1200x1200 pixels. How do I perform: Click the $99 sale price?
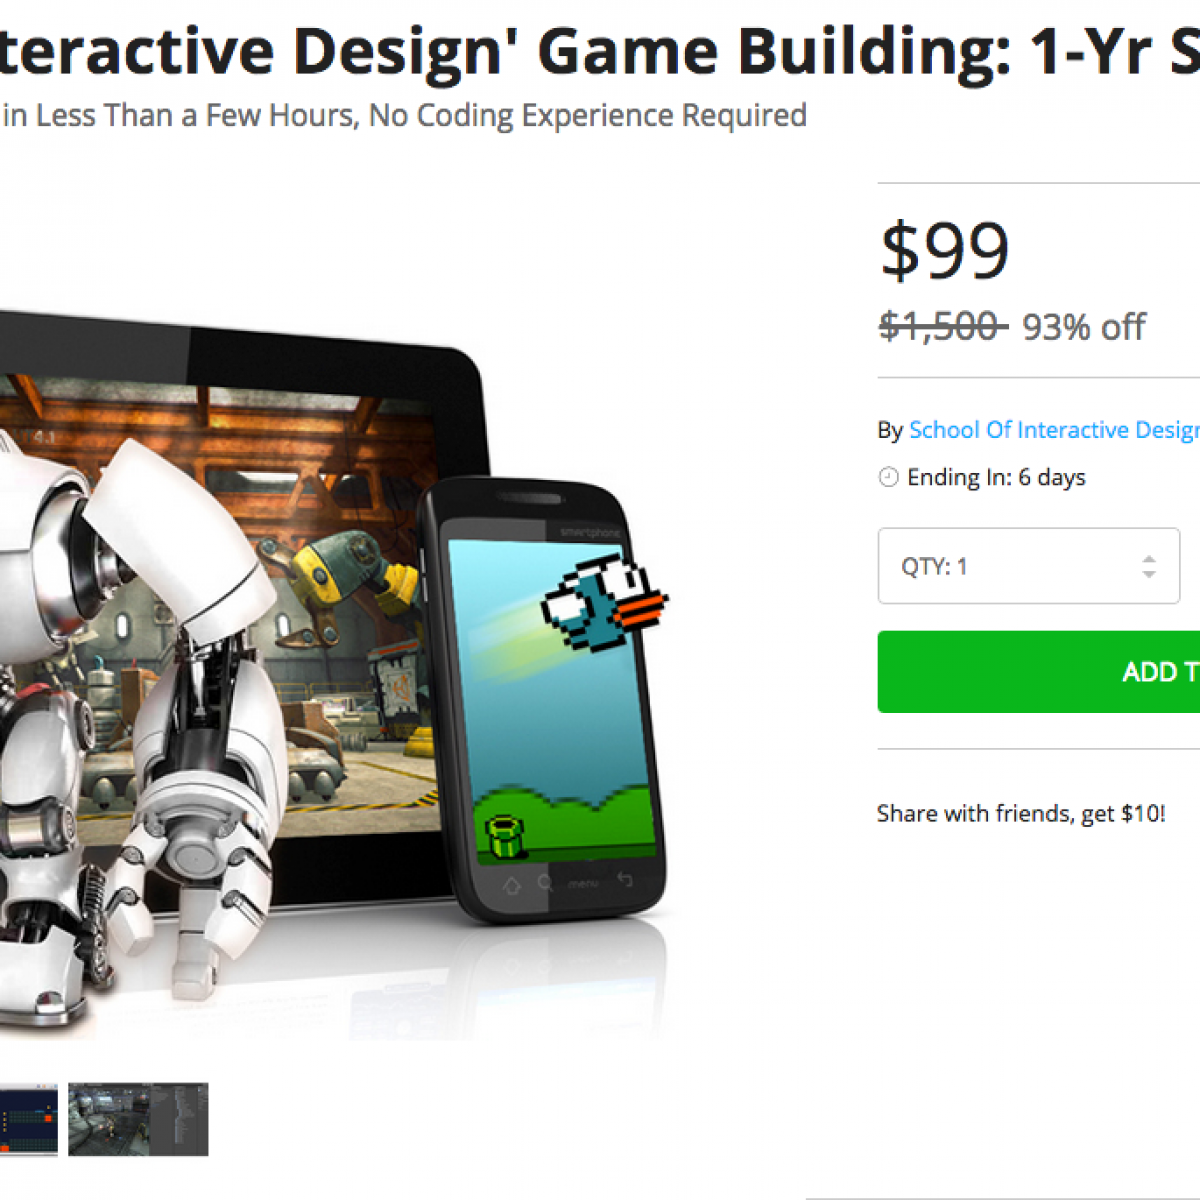pyautogui.click(x=945, y=251)
